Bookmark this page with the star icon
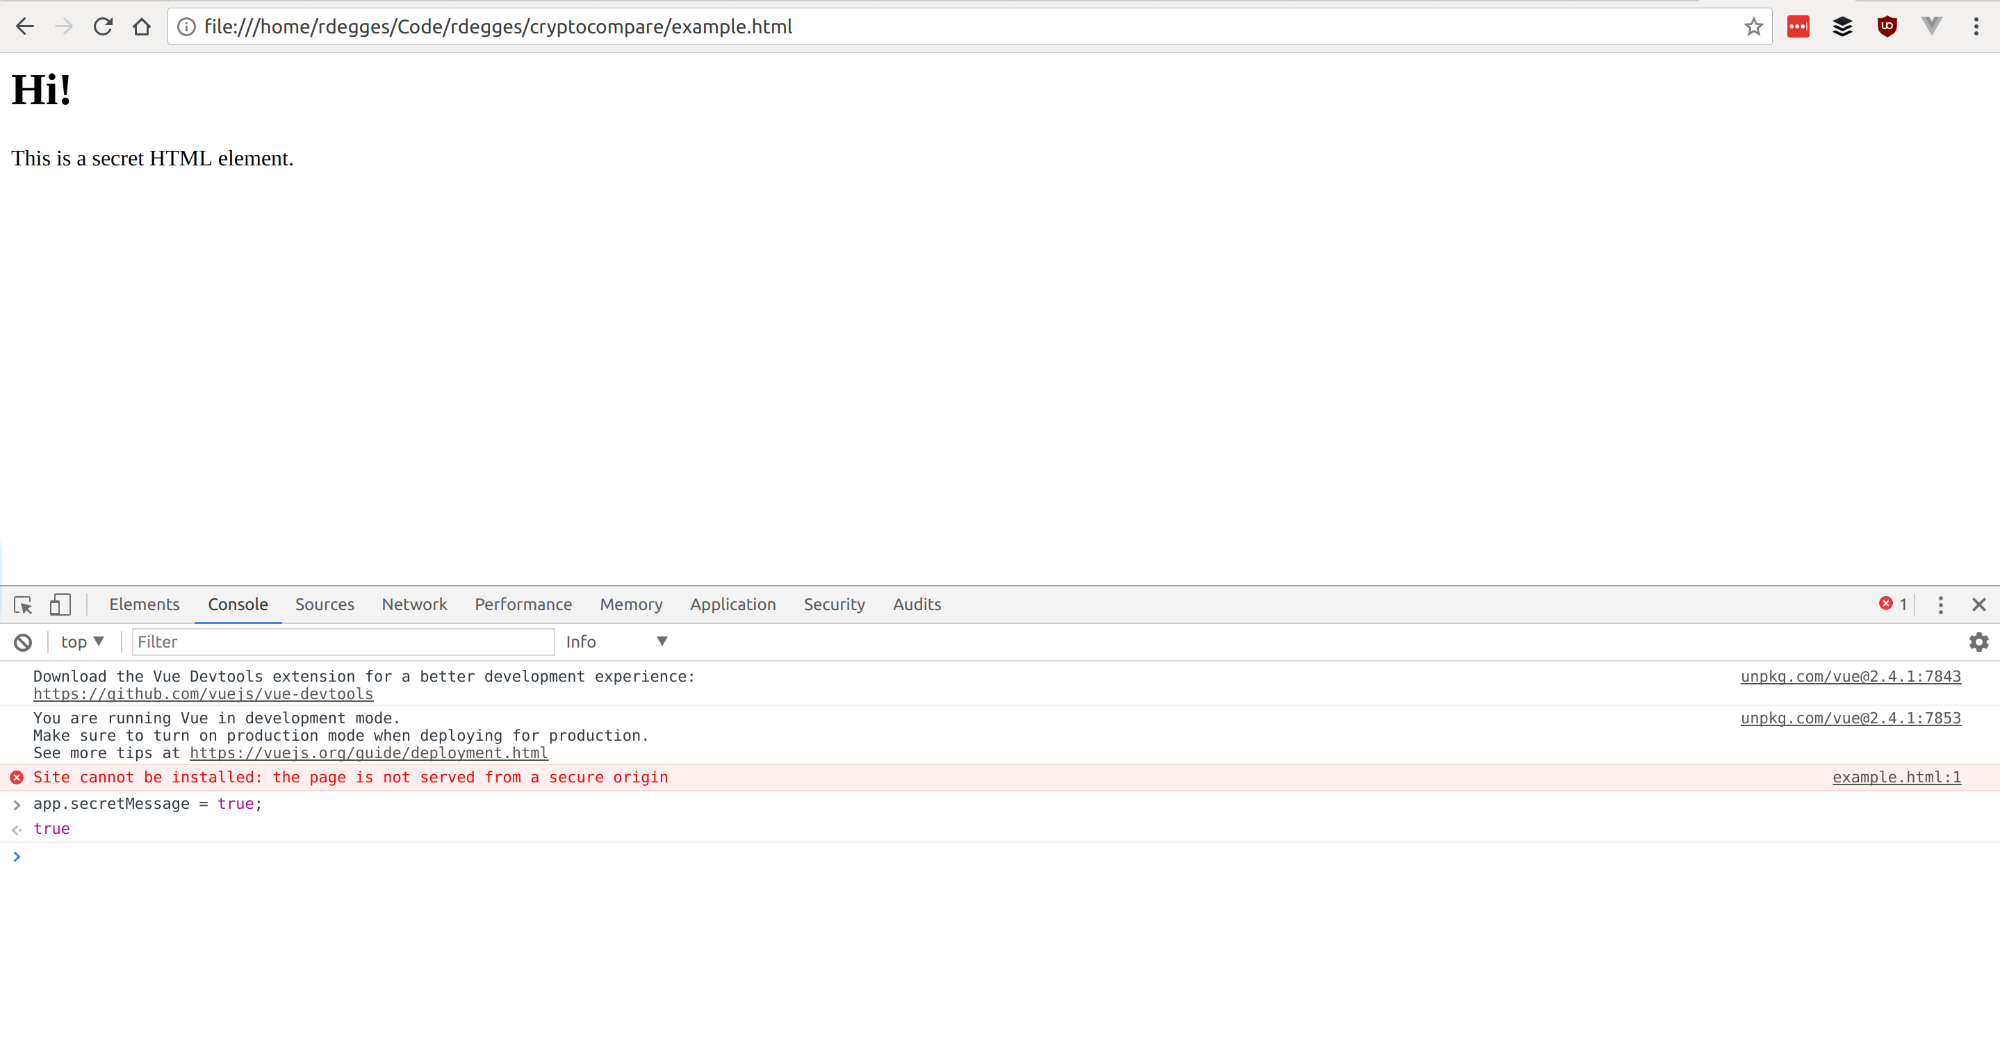The height and width of the screenshot is (1052, 2000). pos(1753,27)
